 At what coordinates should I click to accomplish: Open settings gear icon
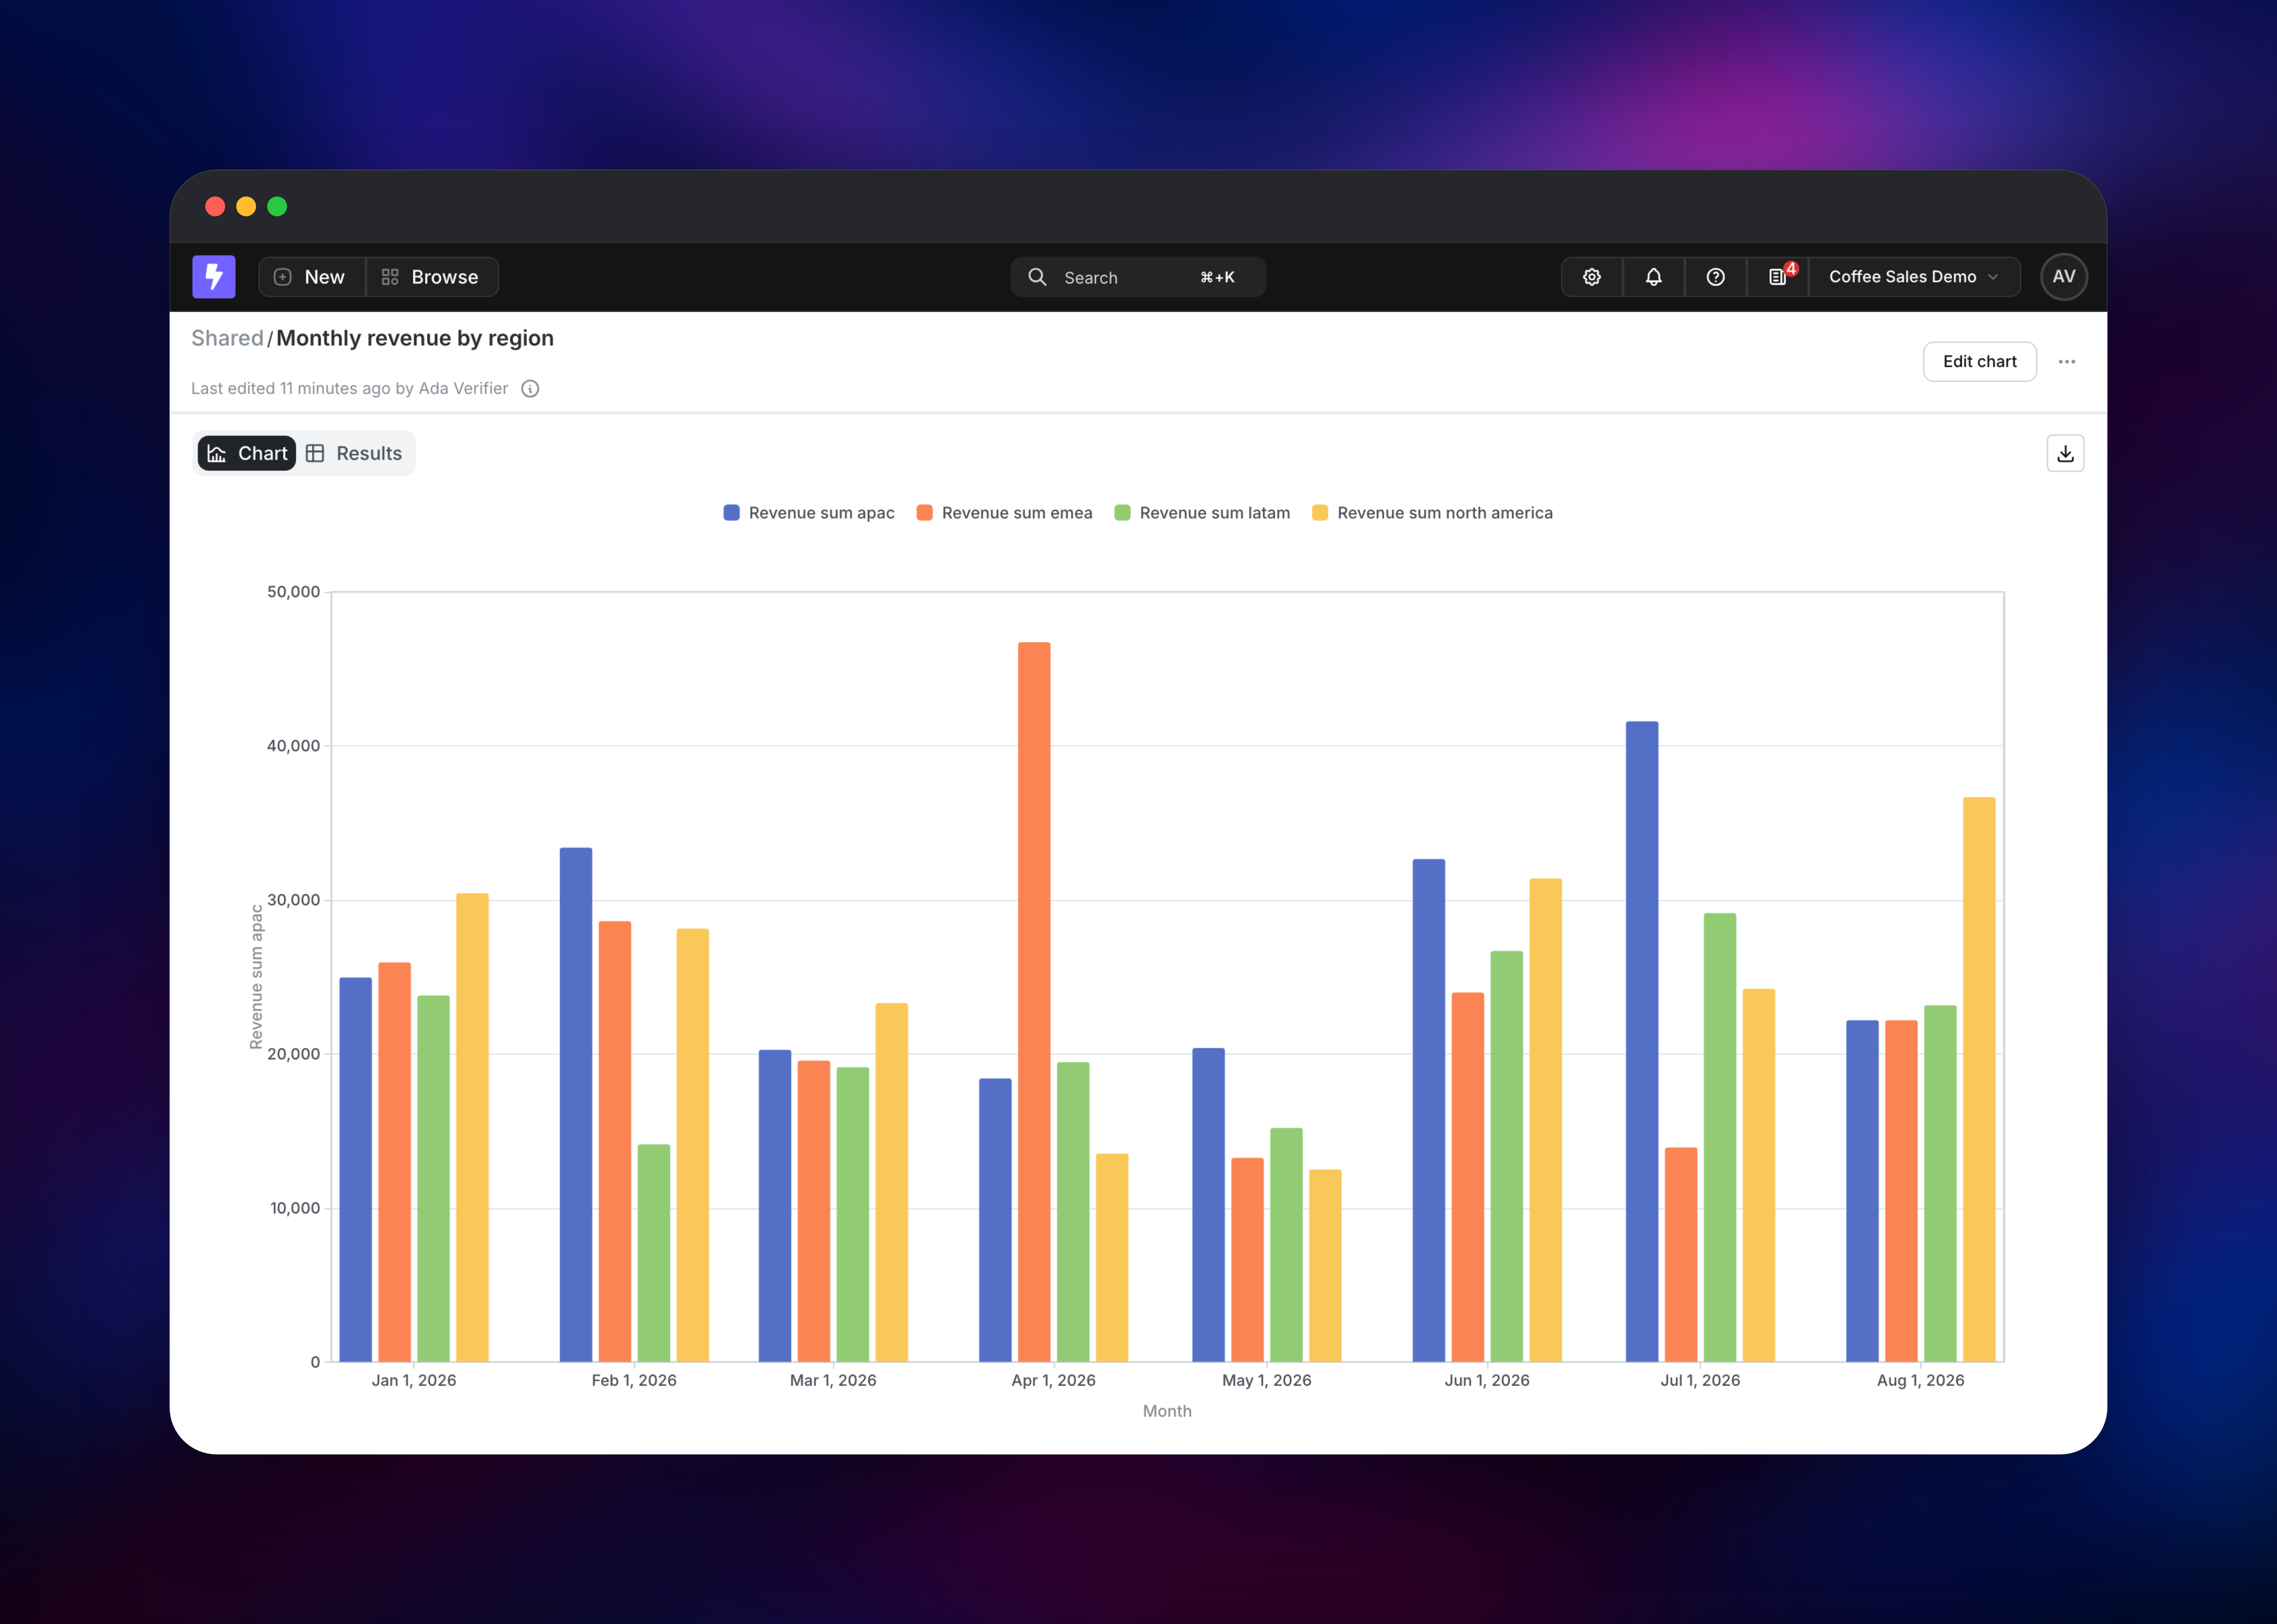(x=1592, y=277)
